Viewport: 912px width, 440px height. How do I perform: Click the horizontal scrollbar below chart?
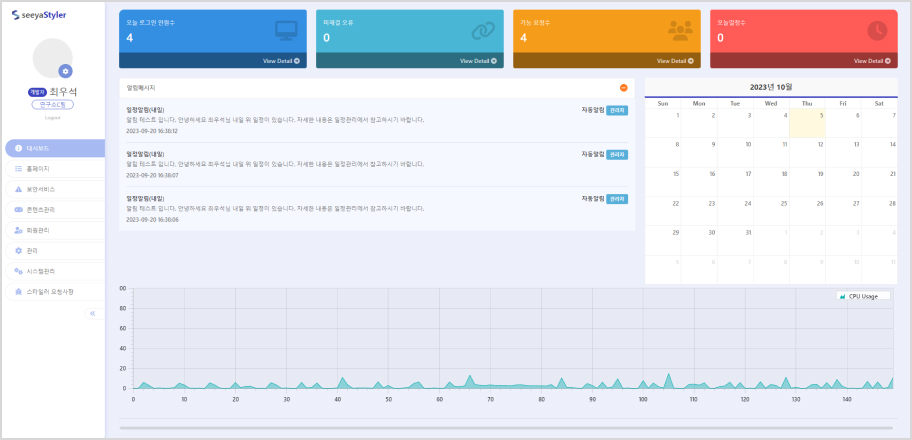coord(508,428)
